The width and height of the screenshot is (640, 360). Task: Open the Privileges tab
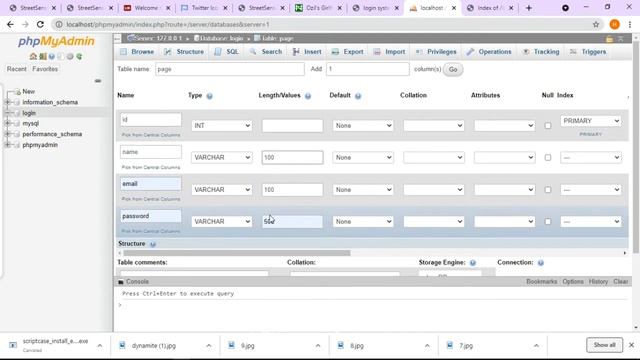[x=436, y=52]
